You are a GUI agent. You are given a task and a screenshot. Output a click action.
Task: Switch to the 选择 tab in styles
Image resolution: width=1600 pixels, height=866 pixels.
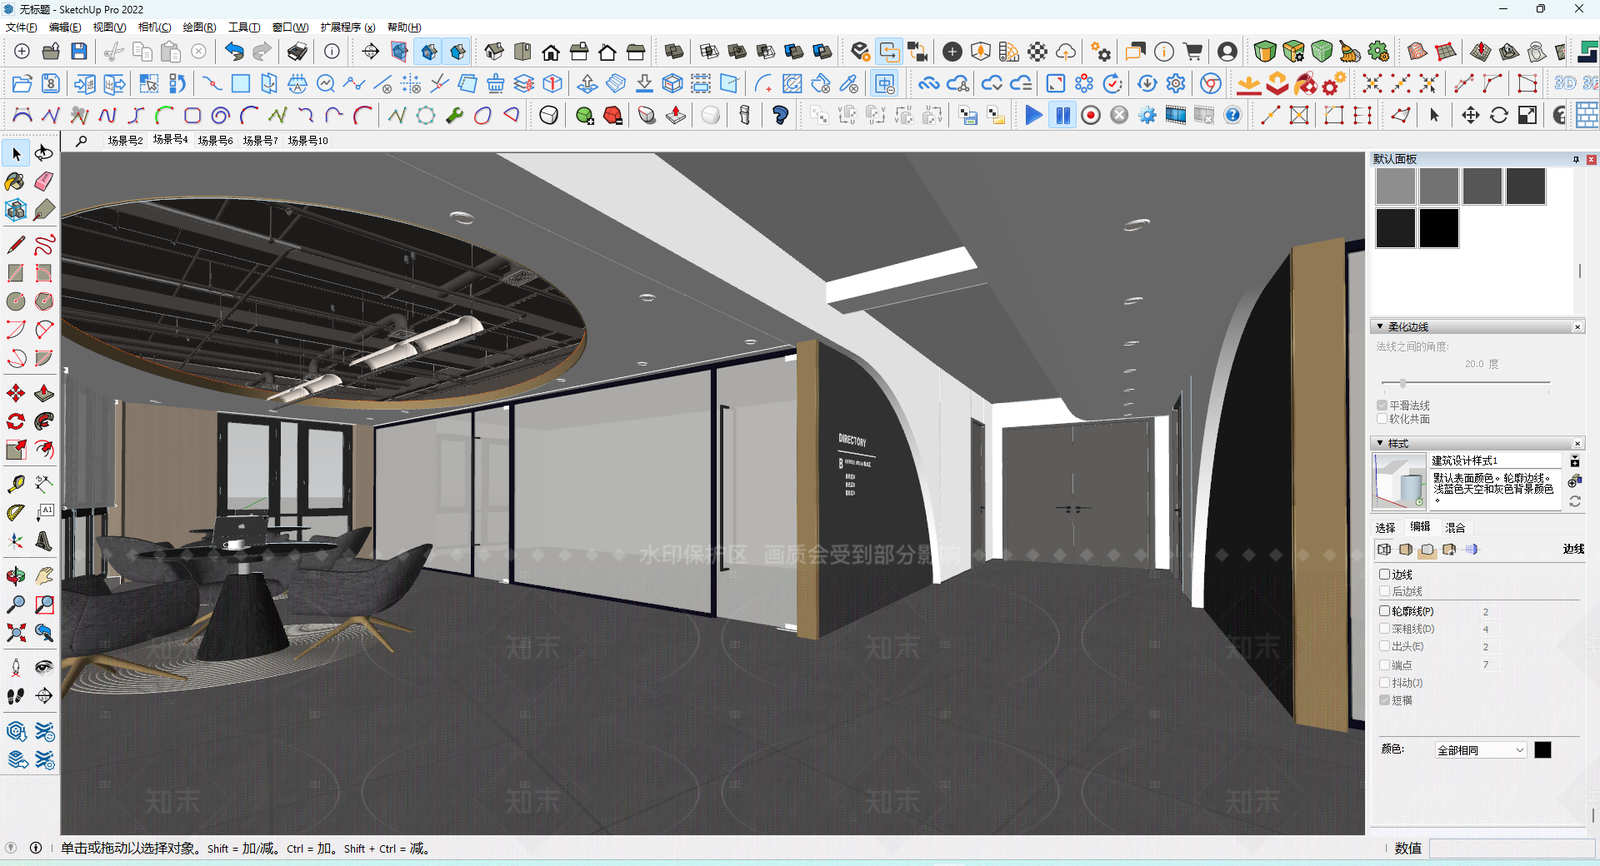tap(1385, 528)
